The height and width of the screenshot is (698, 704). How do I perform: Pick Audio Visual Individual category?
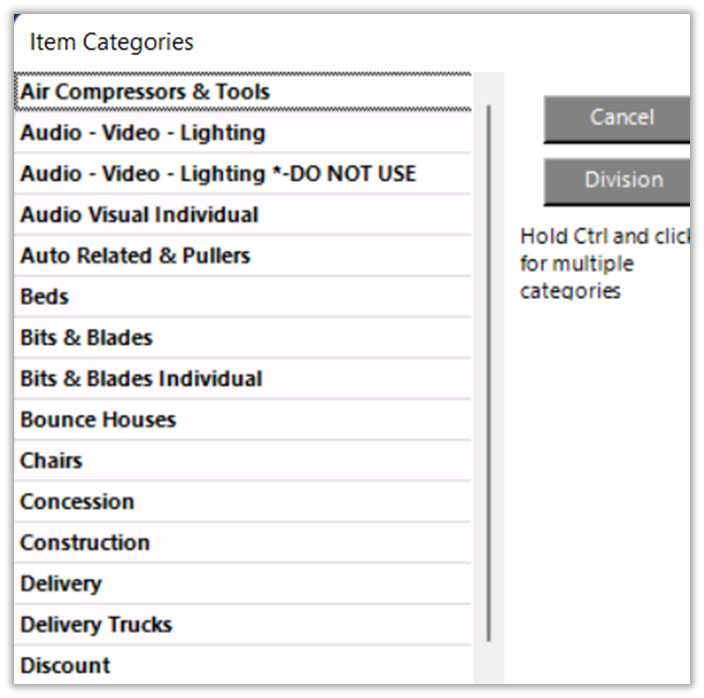[139, 215]
